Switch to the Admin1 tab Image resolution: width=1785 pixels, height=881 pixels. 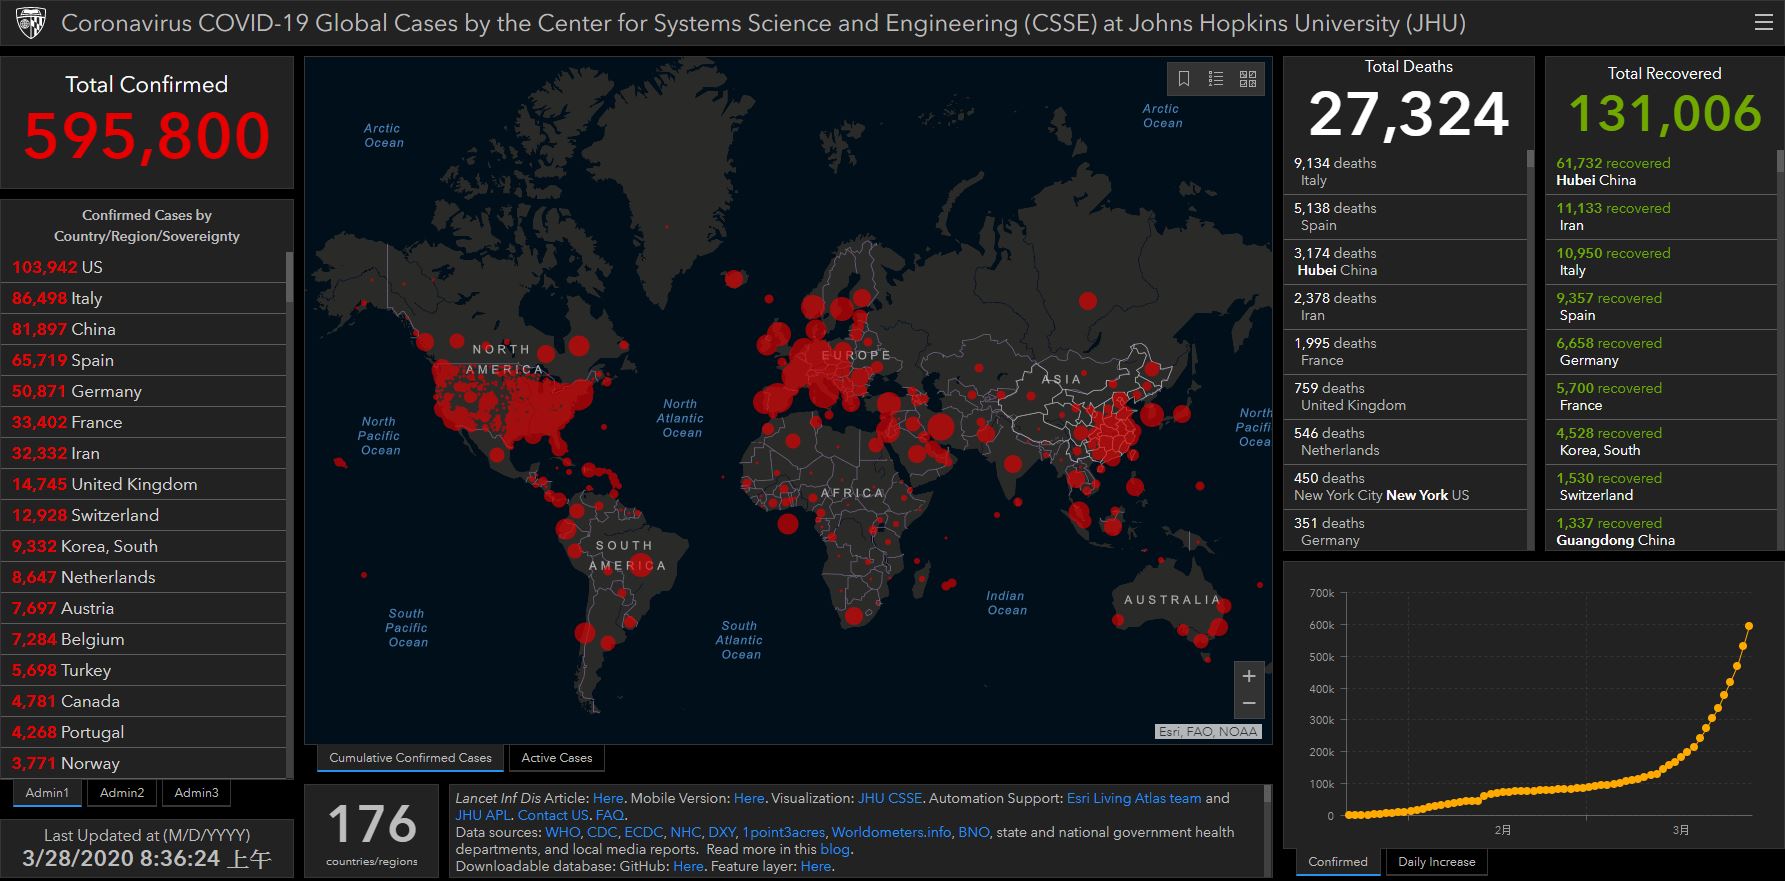coord(48,793)
